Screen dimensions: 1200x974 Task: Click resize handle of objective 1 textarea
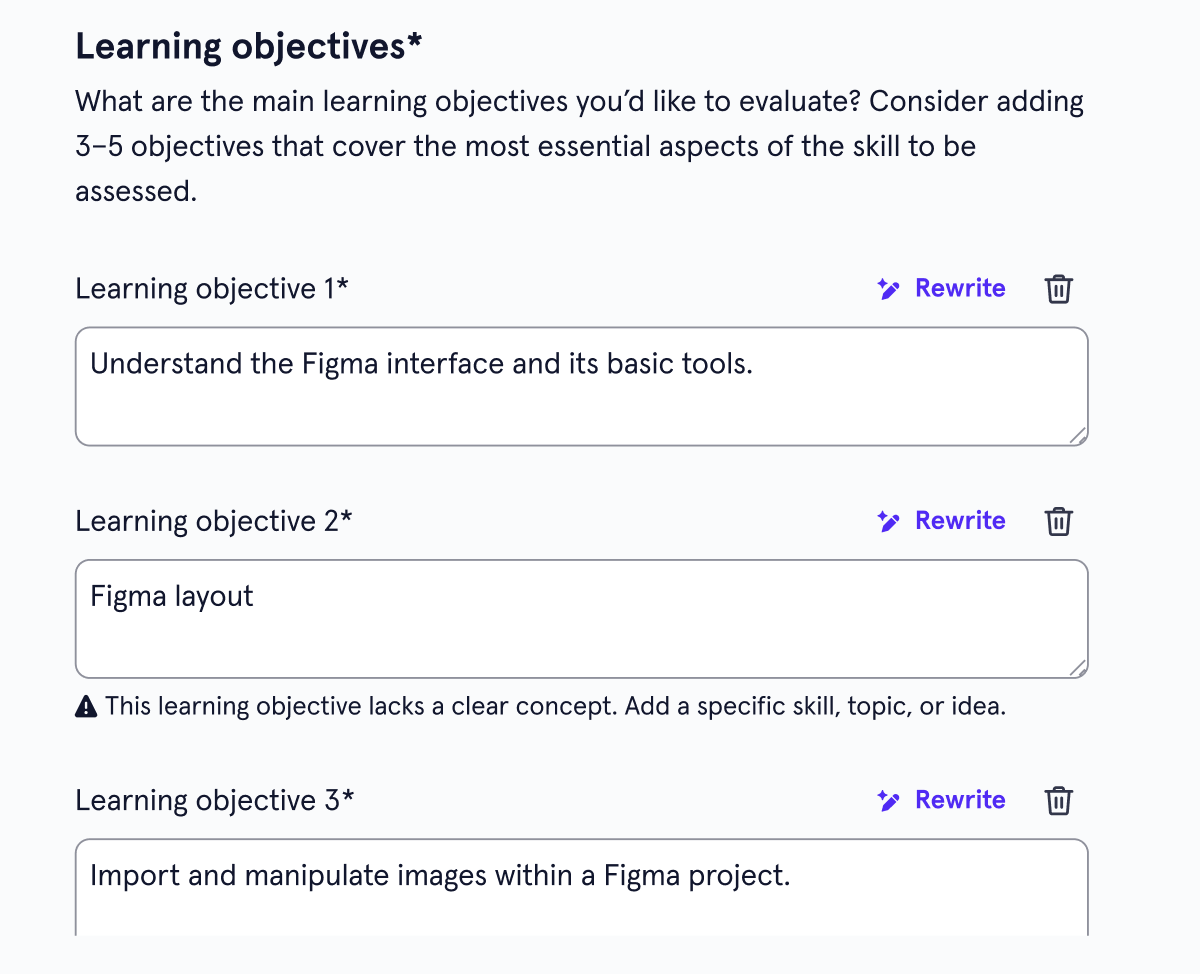1076,434
